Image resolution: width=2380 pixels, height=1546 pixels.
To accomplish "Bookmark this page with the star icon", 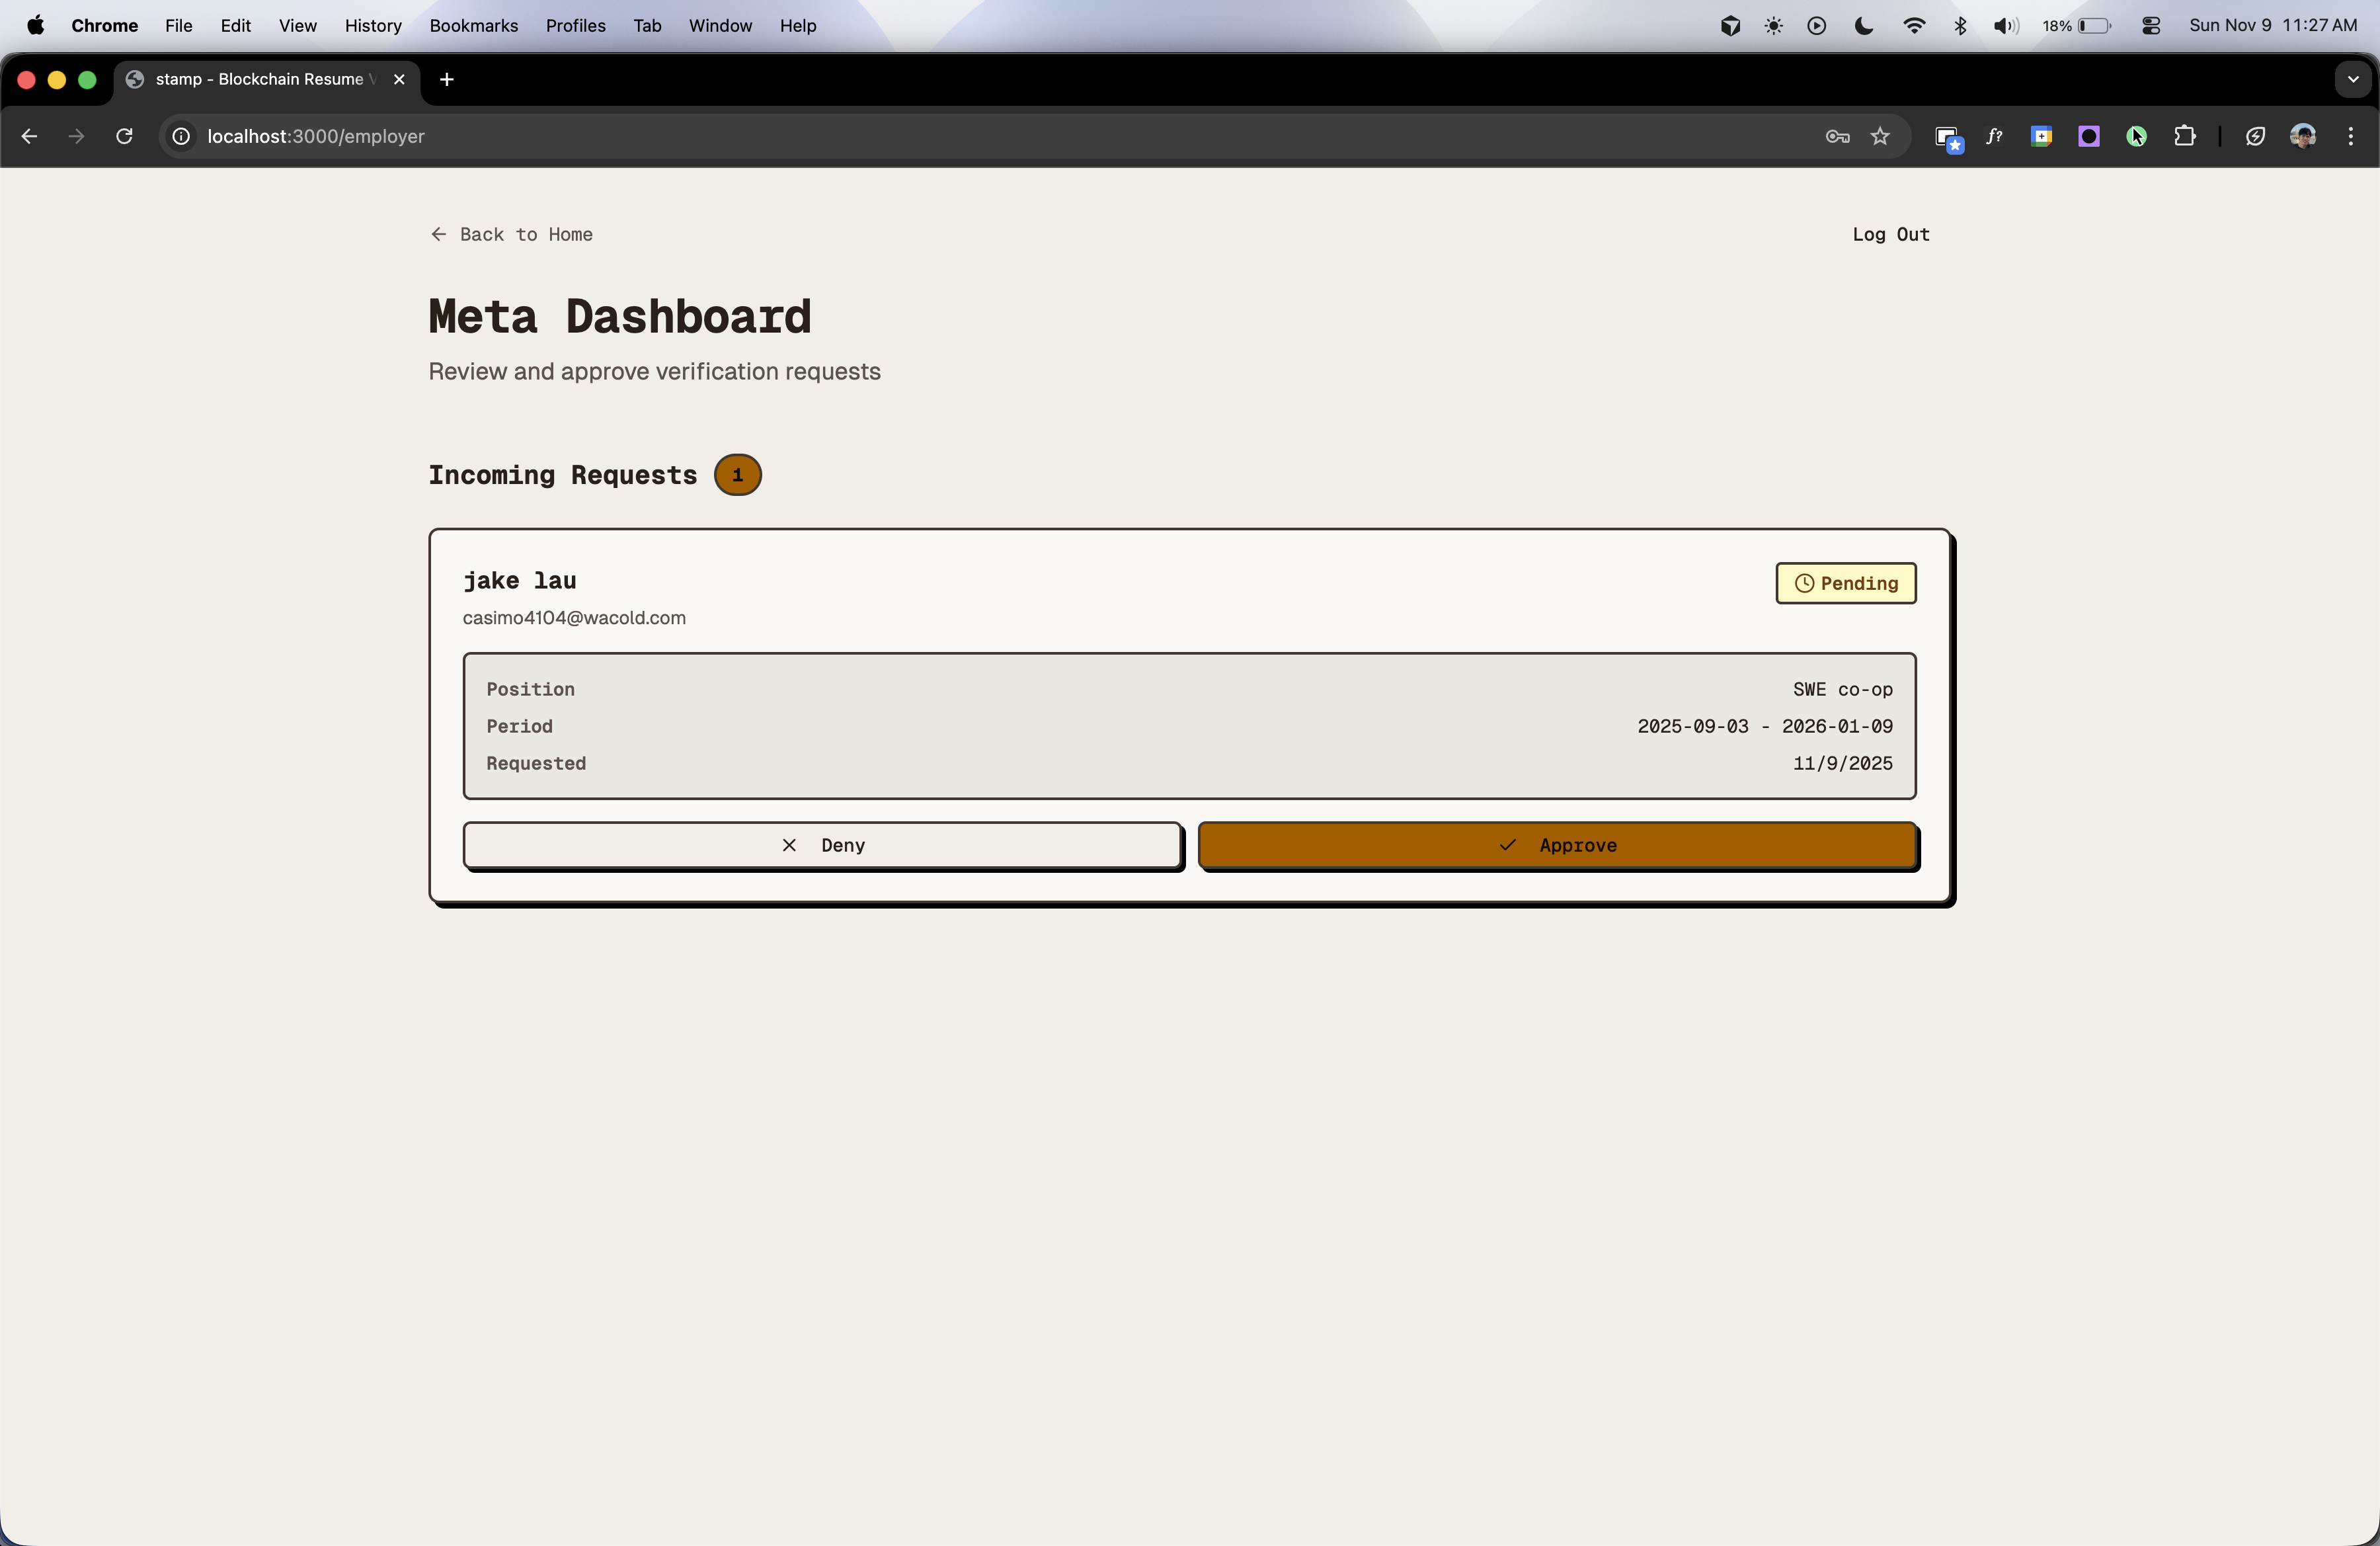I will (x=1880, y=136).
